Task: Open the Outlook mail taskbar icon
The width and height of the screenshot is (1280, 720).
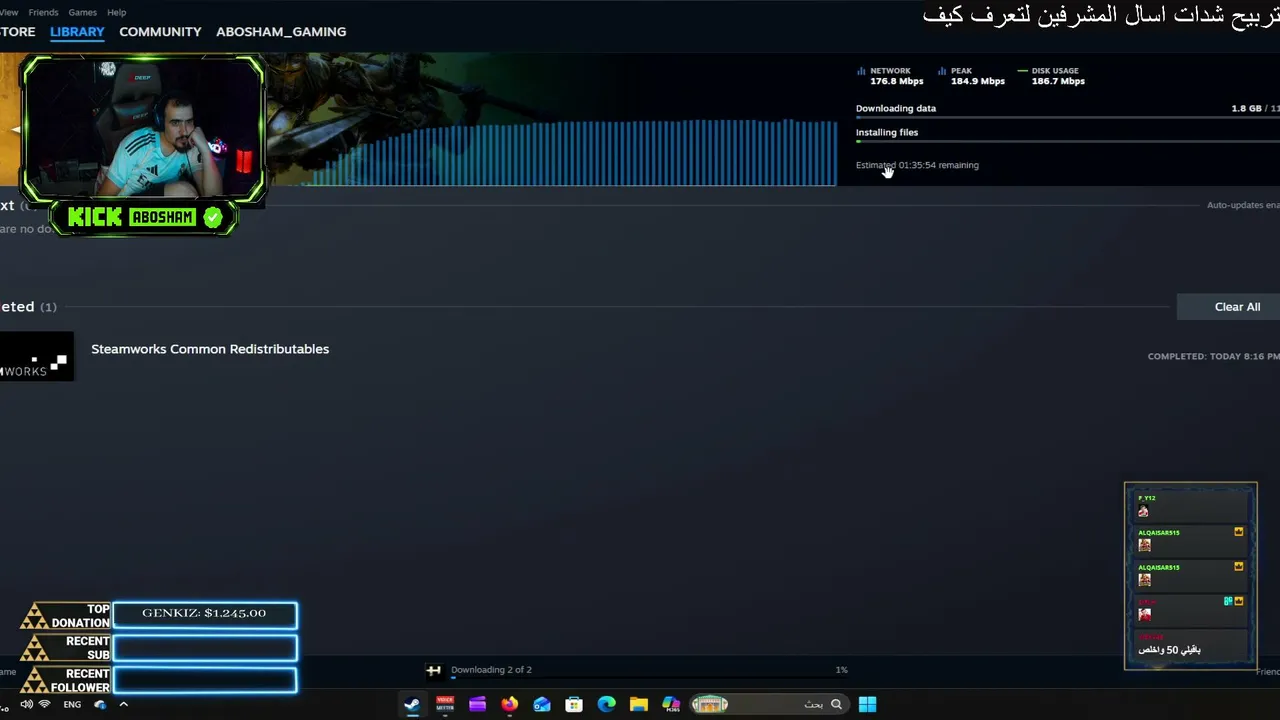Action: point(542,704)
